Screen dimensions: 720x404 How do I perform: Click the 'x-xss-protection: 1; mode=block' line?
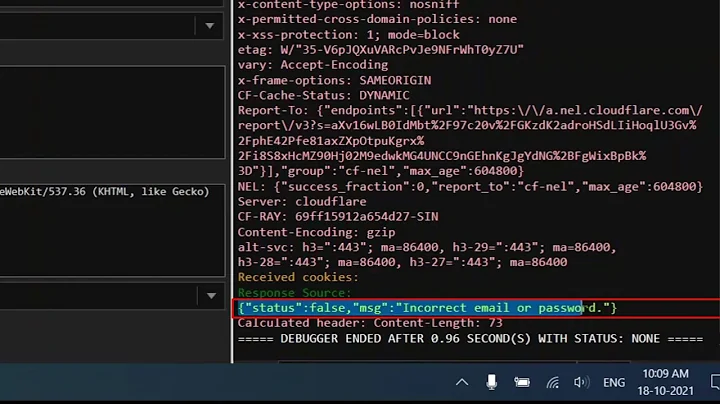click(x=349, y=35)
